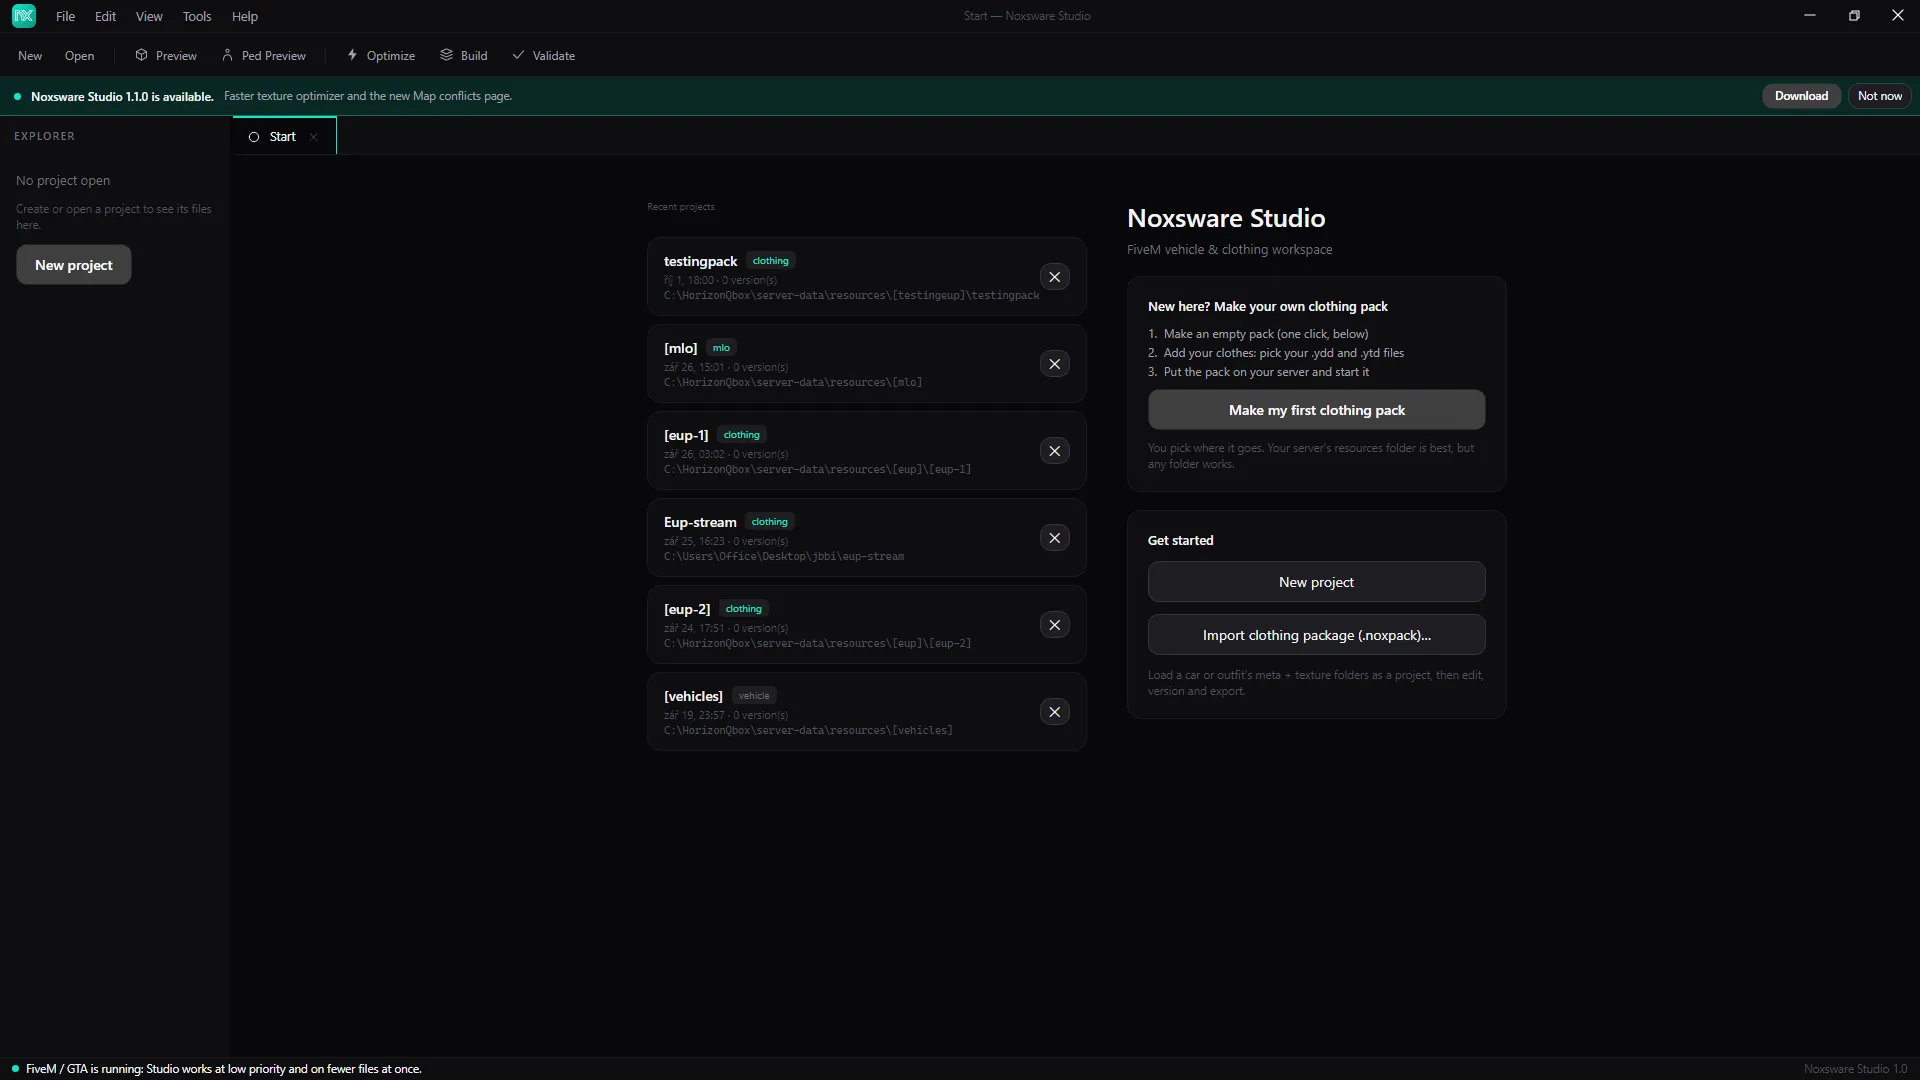Remove [vehicles] from recent projects
This screenshot has height=1080, width=1920.
pyautogui.click(x=1054, y=712)
